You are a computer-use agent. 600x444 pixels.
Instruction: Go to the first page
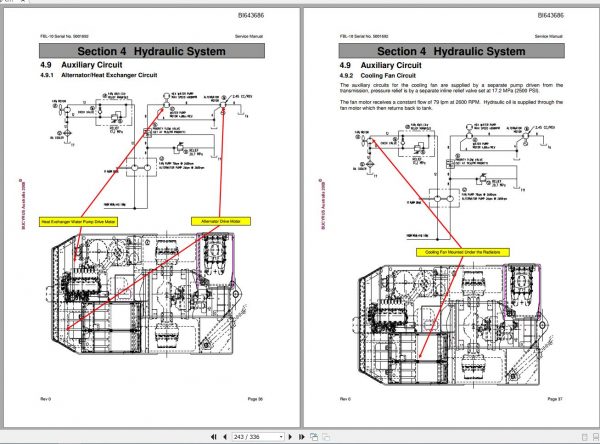pyautogui.click(x=214, y=437)
